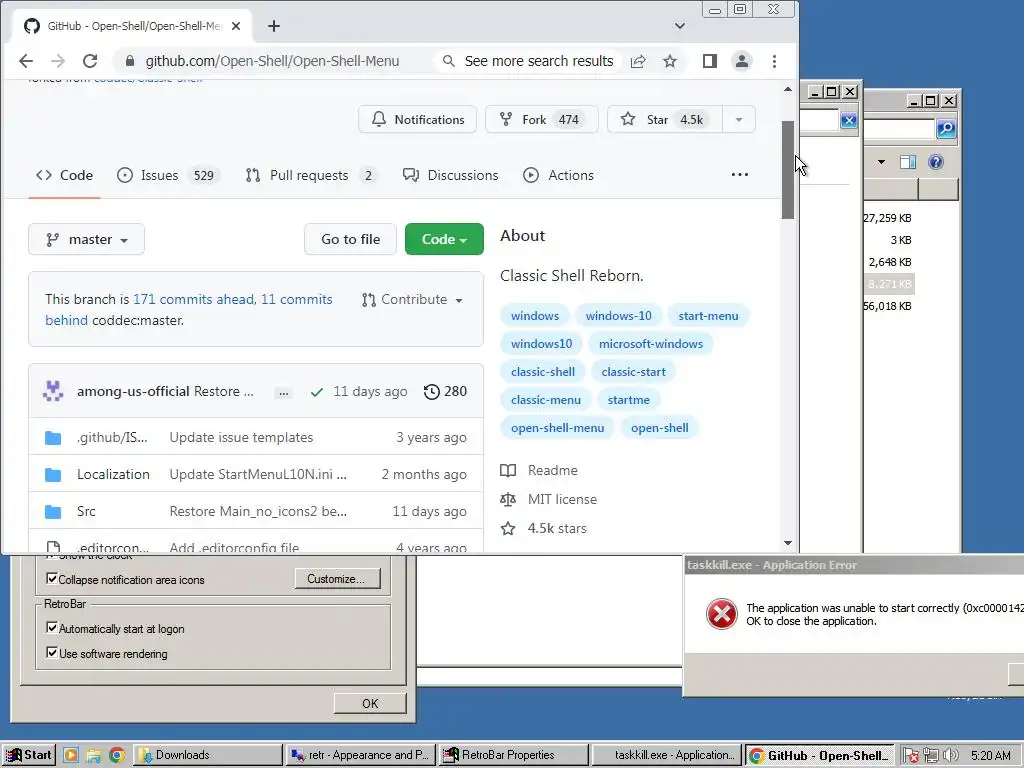Go back using the browser back arrow
1024x768 pixels.
26,61
